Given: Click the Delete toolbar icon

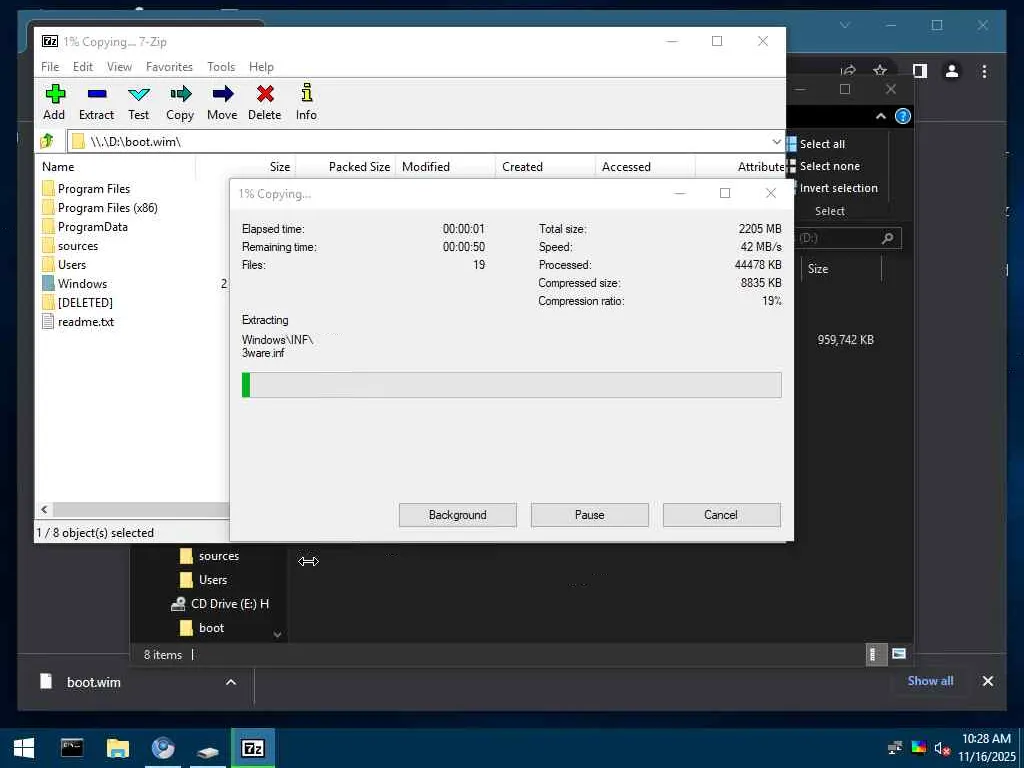Looking at the screenshot, I should pyautogui.click(x=264, y=103).
